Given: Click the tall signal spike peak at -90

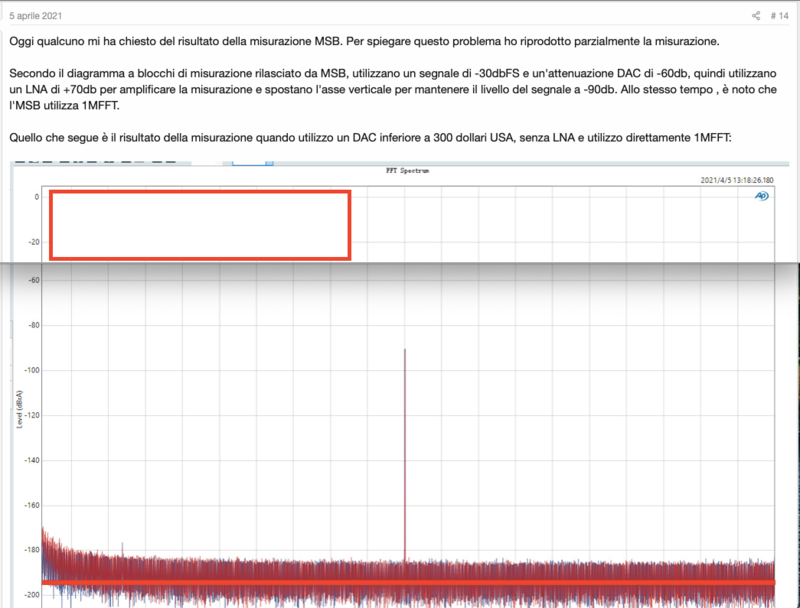Looking at the screenshot, I should (x=405, y=352).
